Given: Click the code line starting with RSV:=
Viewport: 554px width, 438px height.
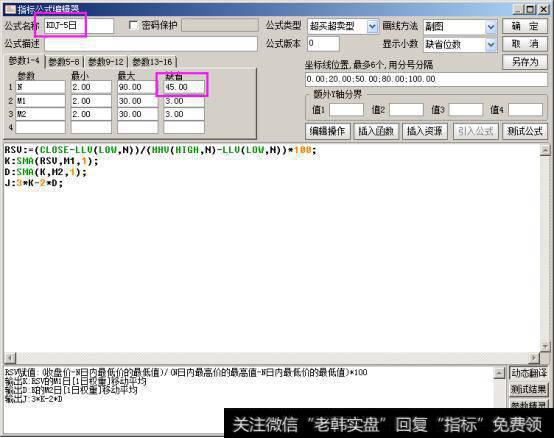Looking at the screenshot, I should pos(160,150).
